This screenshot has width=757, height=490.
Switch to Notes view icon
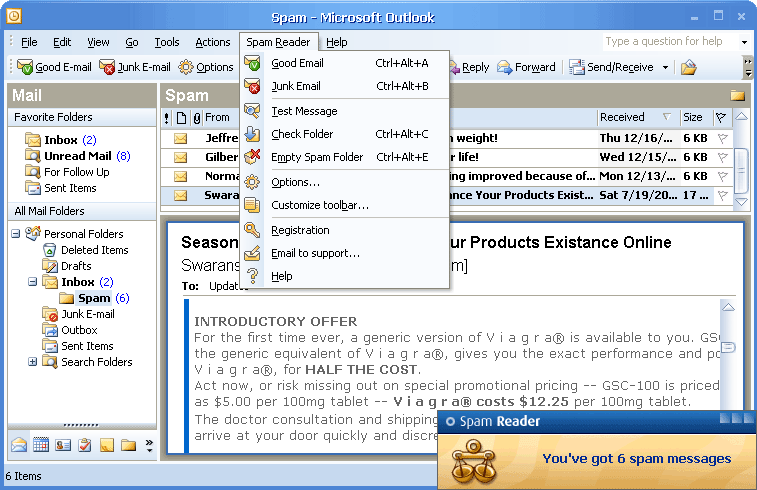coord(107,445)
